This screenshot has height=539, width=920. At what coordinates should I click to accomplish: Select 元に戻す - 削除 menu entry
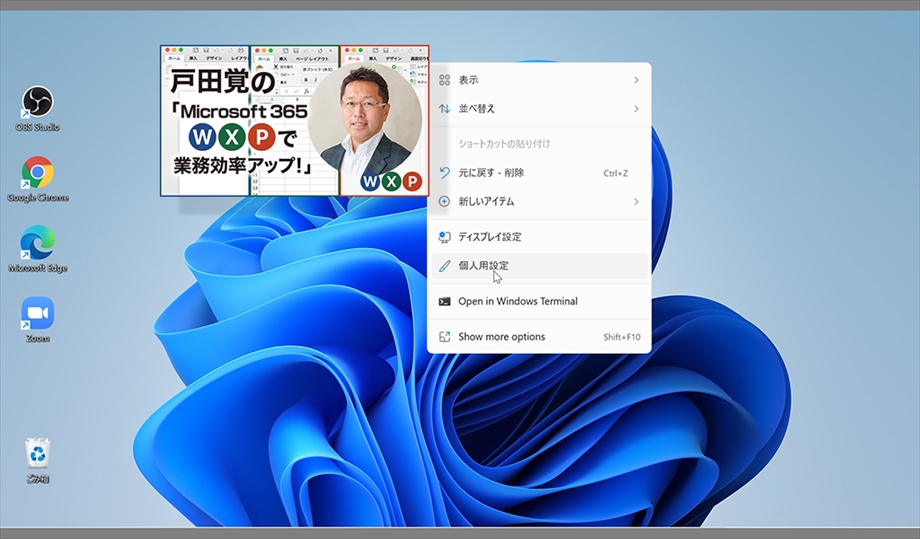point(539,173)
